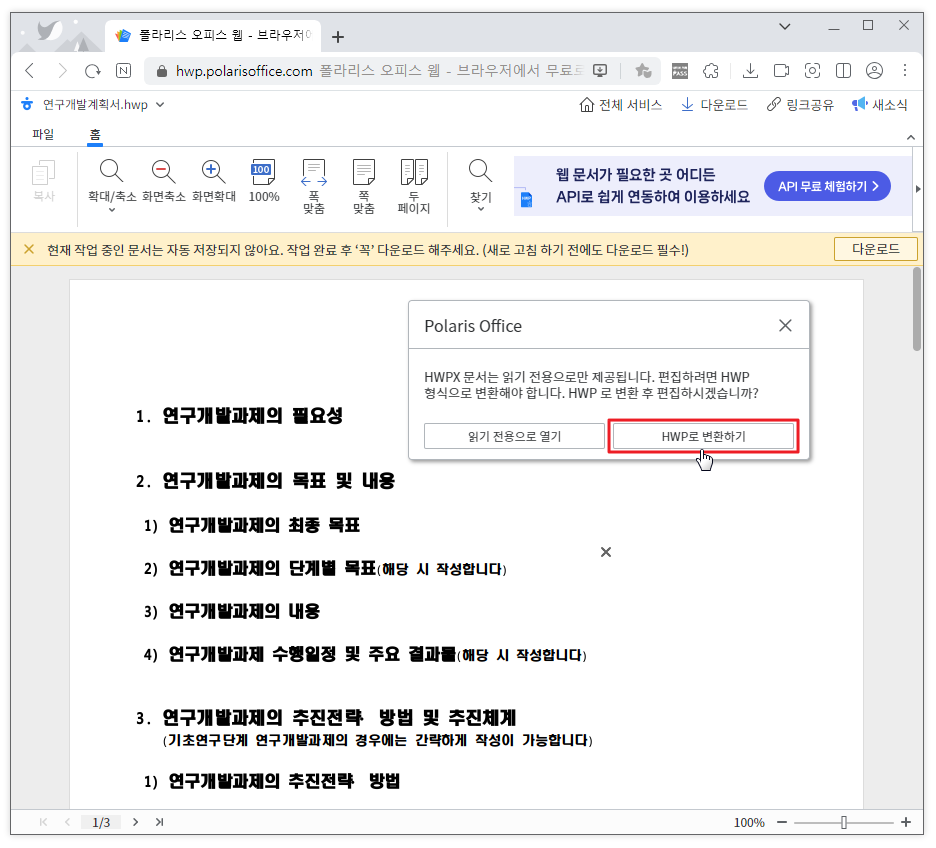Open browser tab search chevron

(x=785, y=26)
